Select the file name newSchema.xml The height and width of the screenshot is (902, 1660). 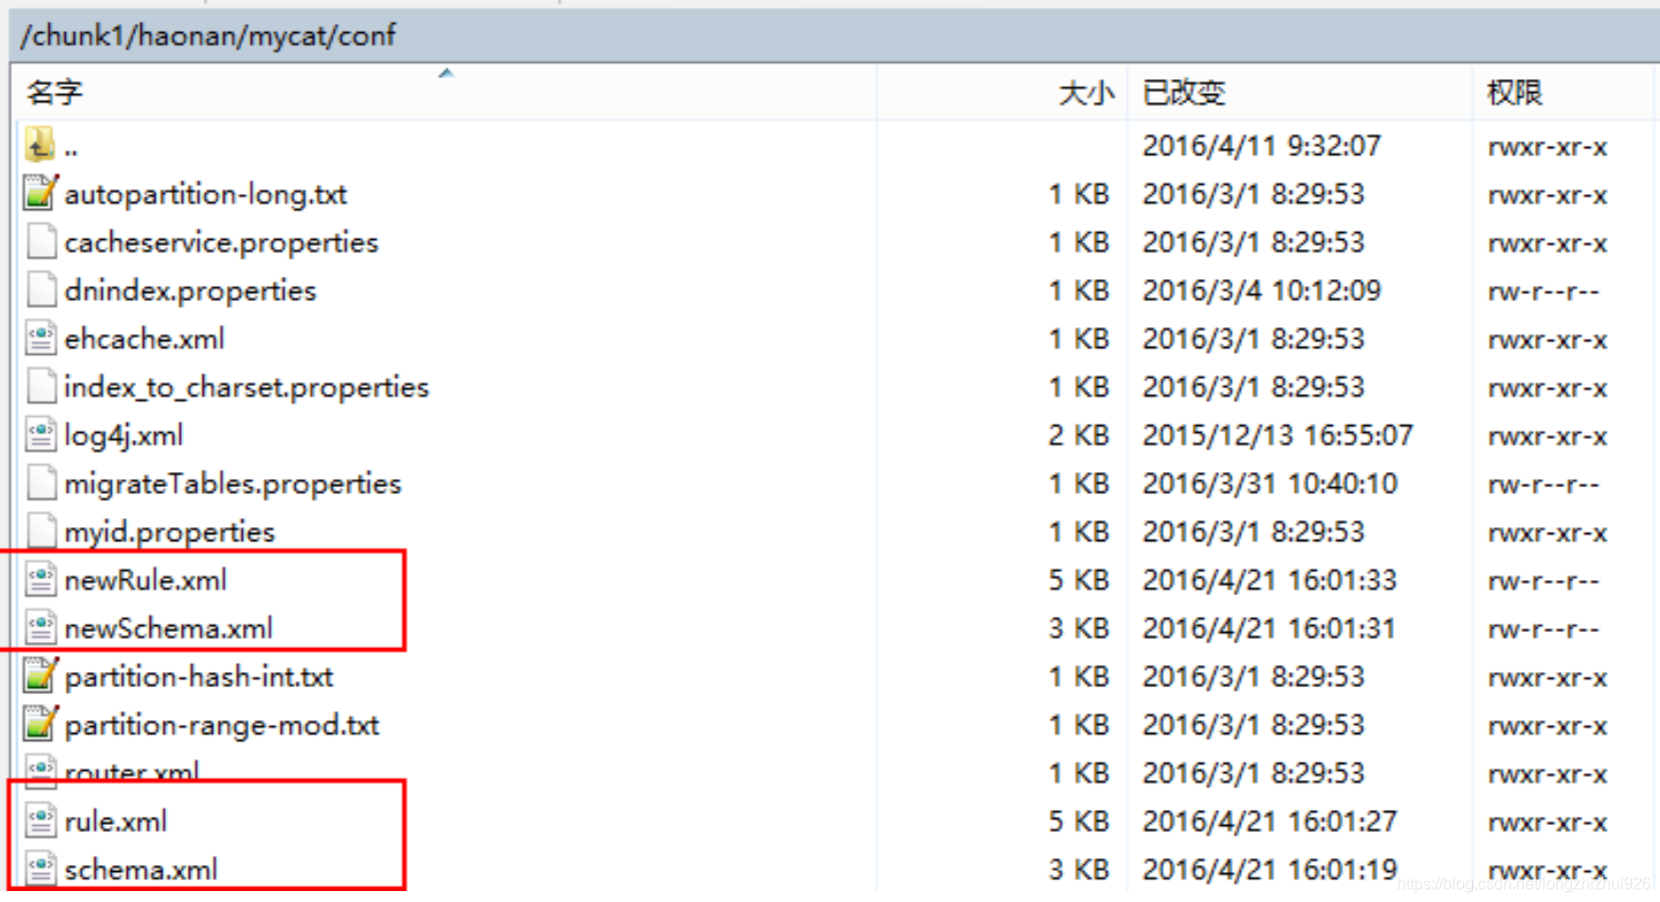pos(169,628)
